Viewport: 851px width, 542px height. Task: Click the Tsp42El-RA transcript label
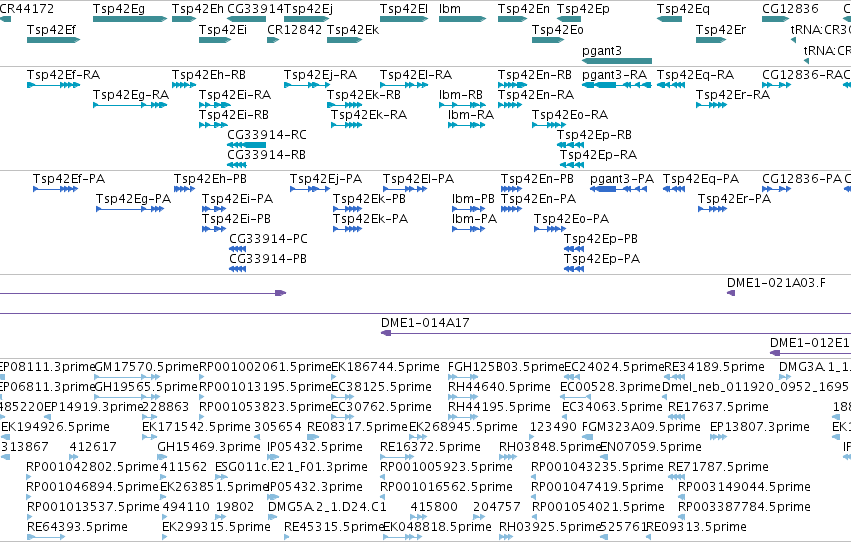pos(416,74)
